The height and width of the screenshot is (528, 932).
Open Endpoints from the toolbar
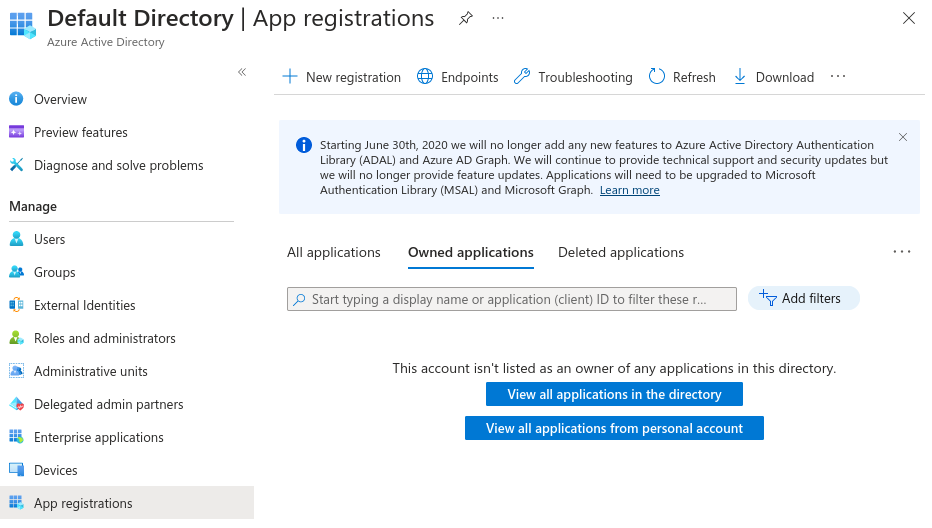(x=458, y=77)
